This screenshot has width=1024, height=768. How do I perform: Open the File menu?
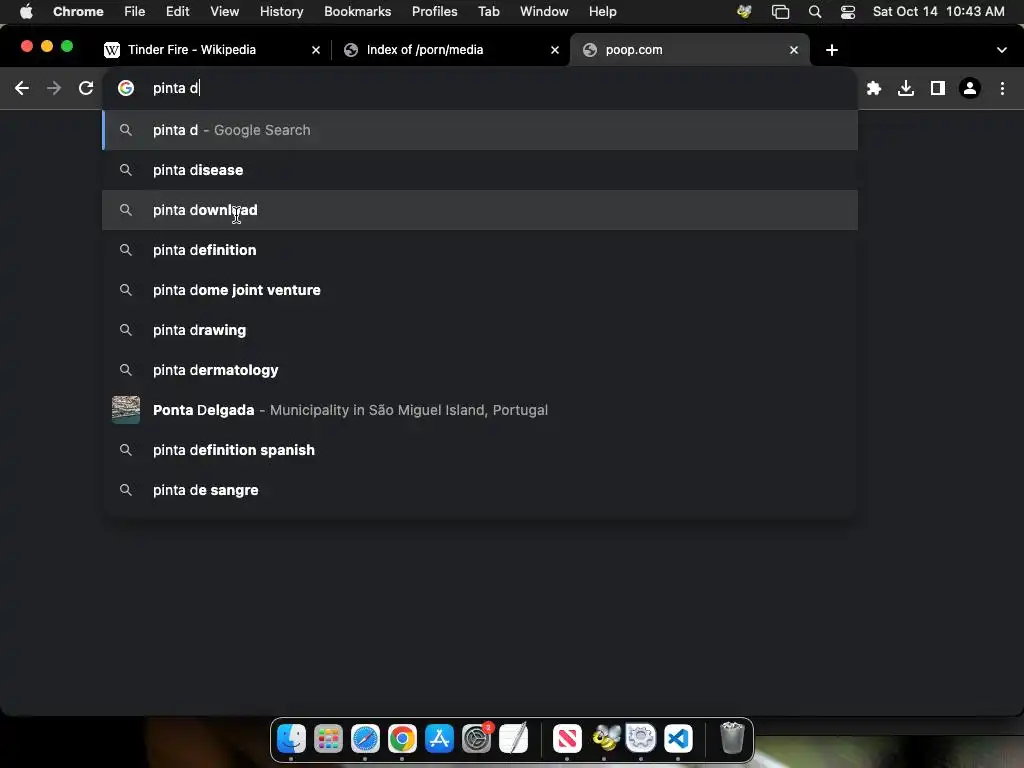pyautogui.click(x=135, y=12)
